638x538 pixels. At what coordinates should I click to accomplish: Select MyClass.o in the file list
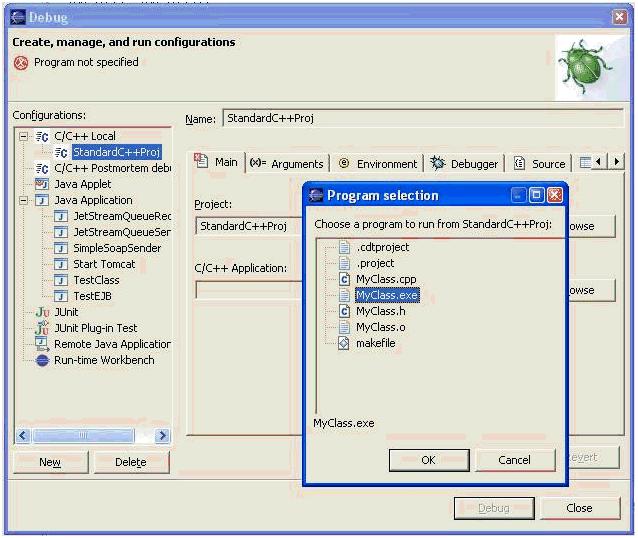pyautogui.click(x=380, y=327)
